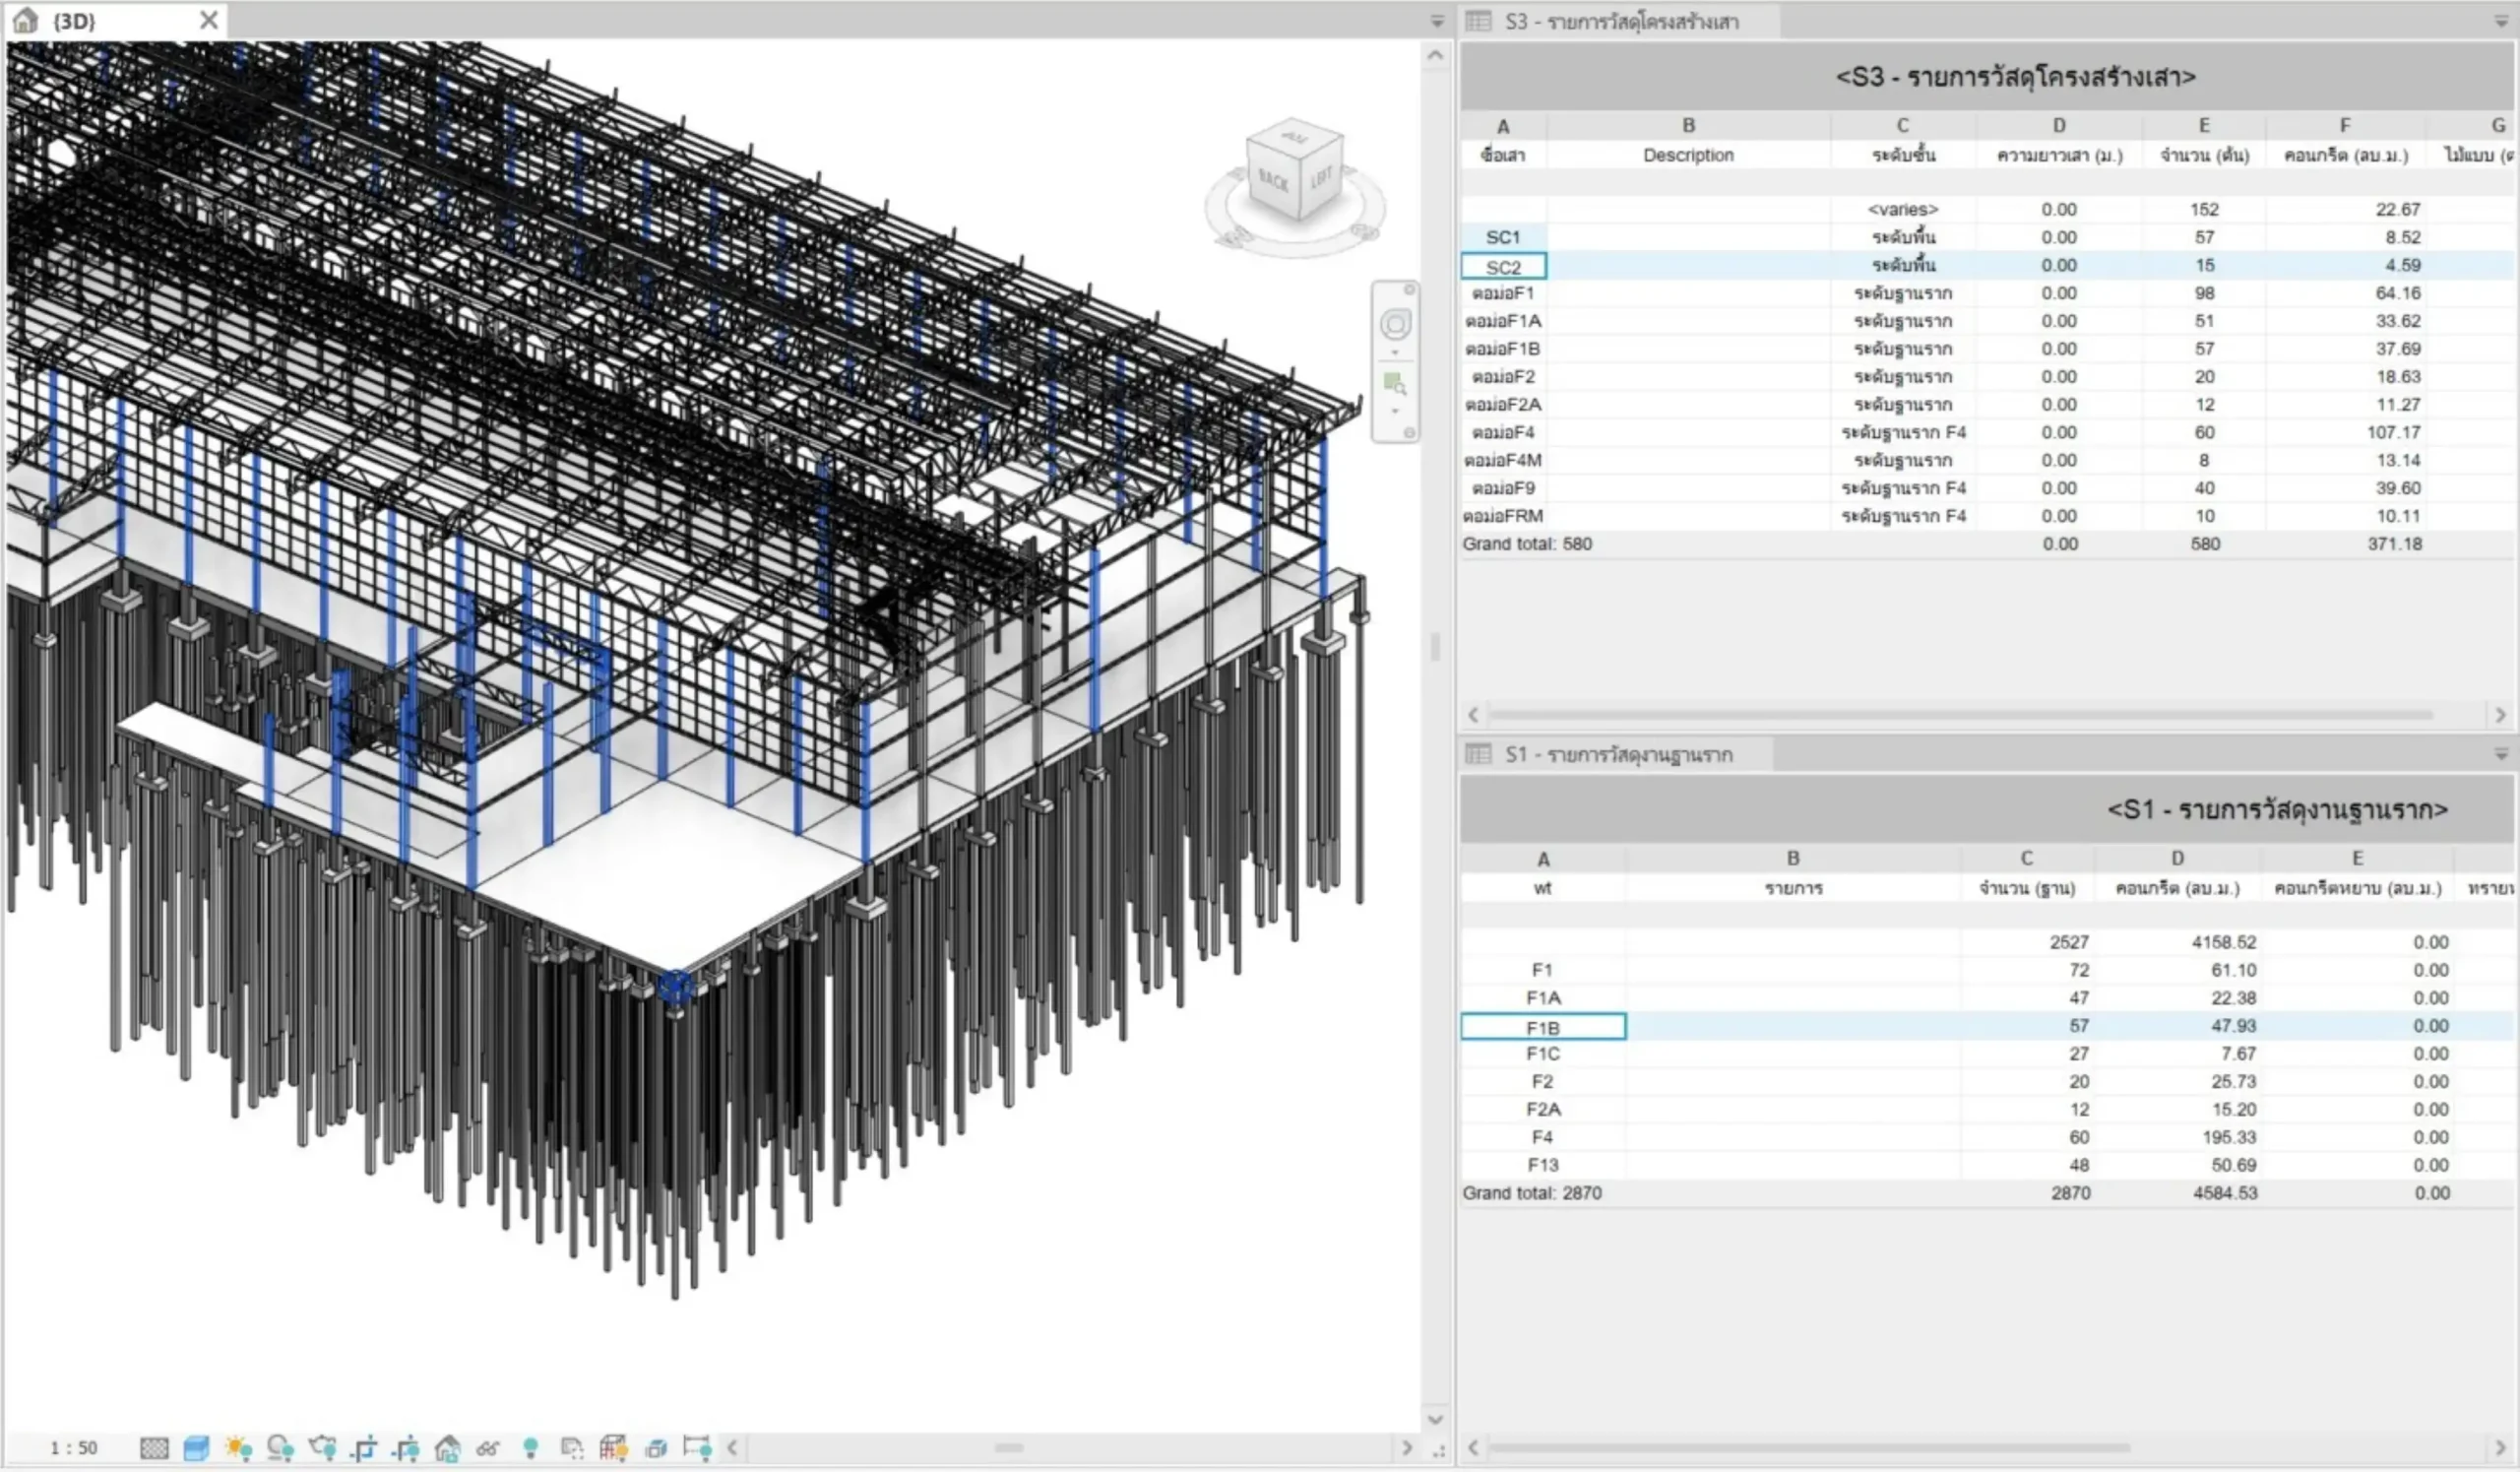This screenshot has height=1472, width=2520.
Task: Select the S1 foundation schedule tab
Action: coord(1618,755)
